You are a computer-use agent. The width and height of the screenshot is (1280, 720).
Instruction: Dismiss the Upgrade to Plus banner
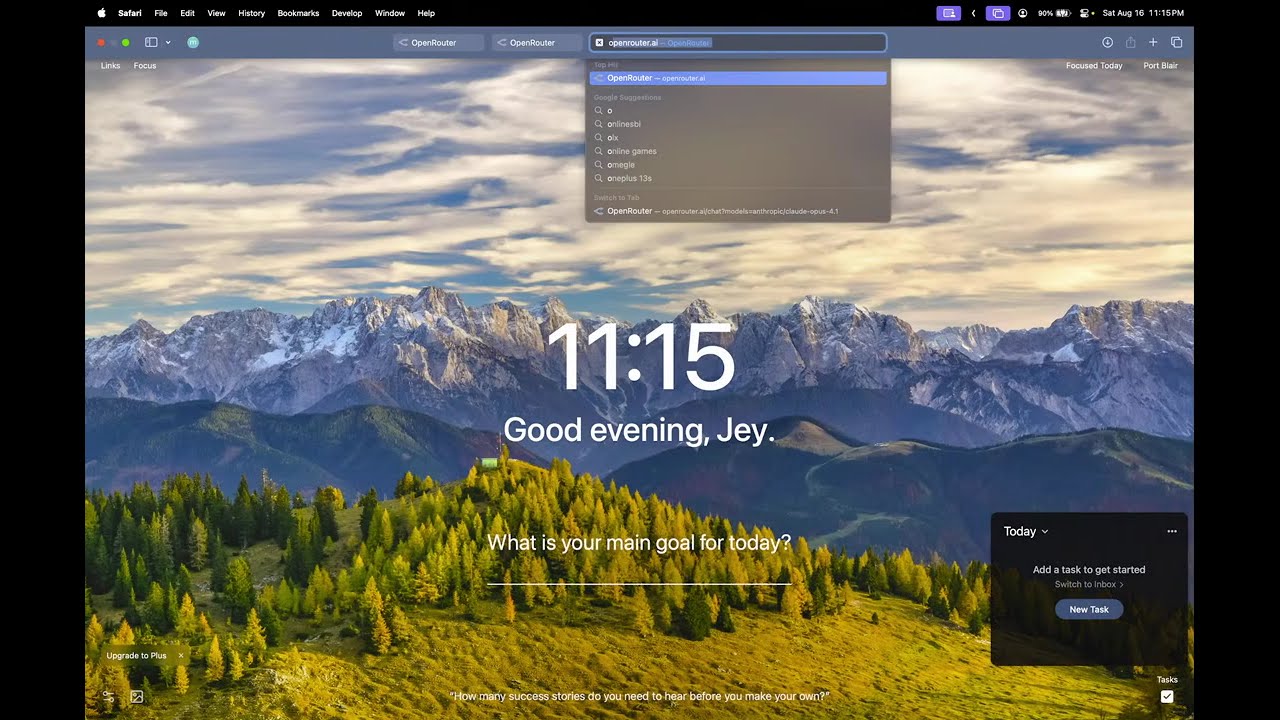(x=181, y=655)
